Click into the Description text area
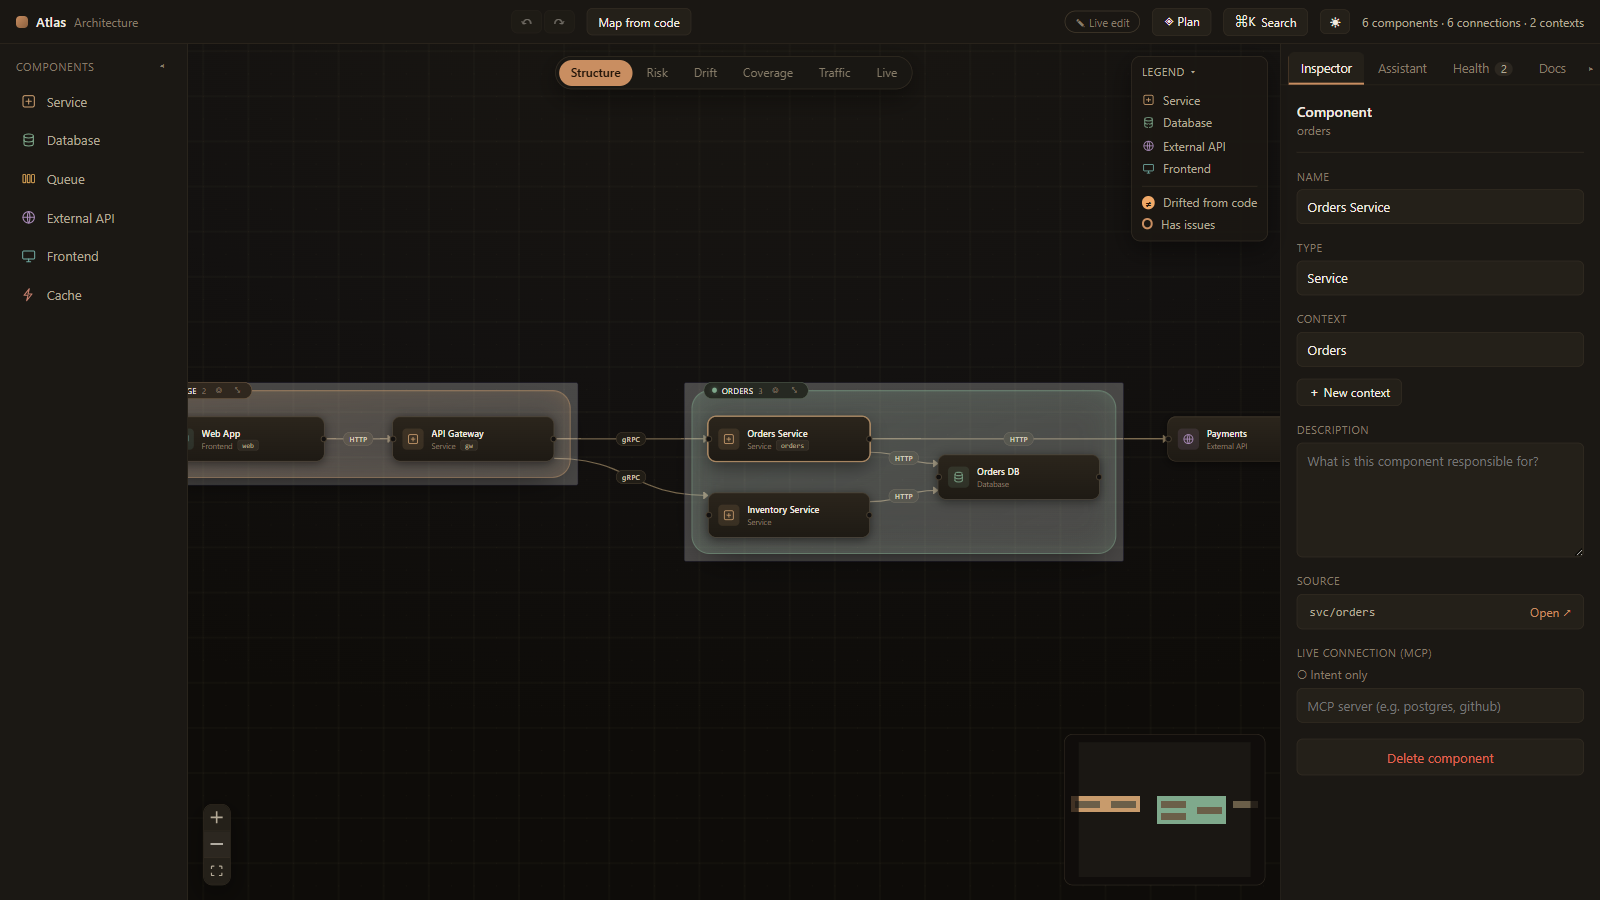1600x900 pixels. click(1440, 500)
